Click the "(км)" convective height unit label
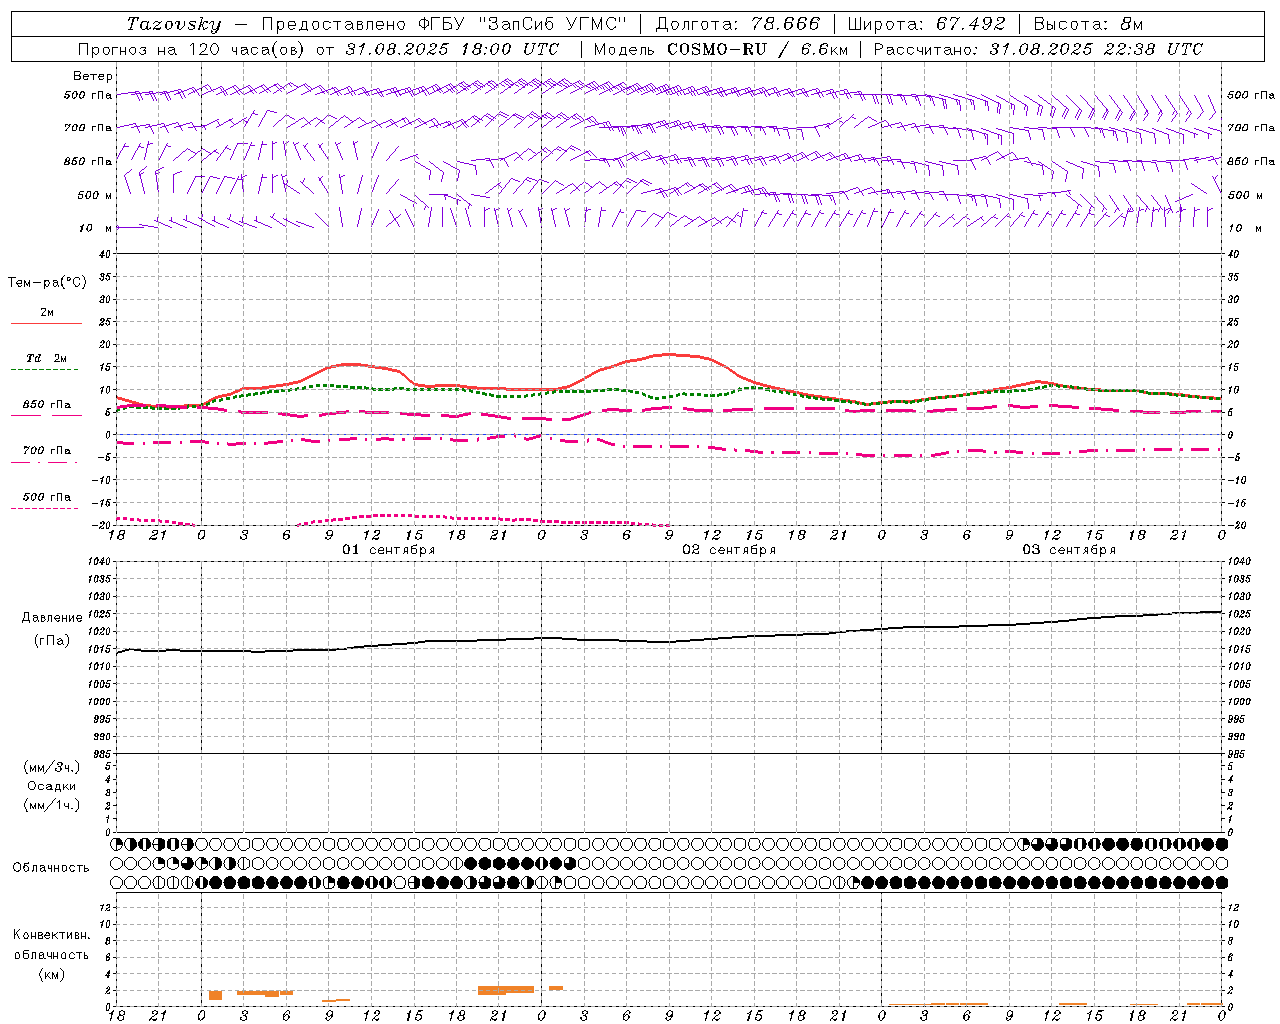The image size is (1280, 1024). [51, 974]
